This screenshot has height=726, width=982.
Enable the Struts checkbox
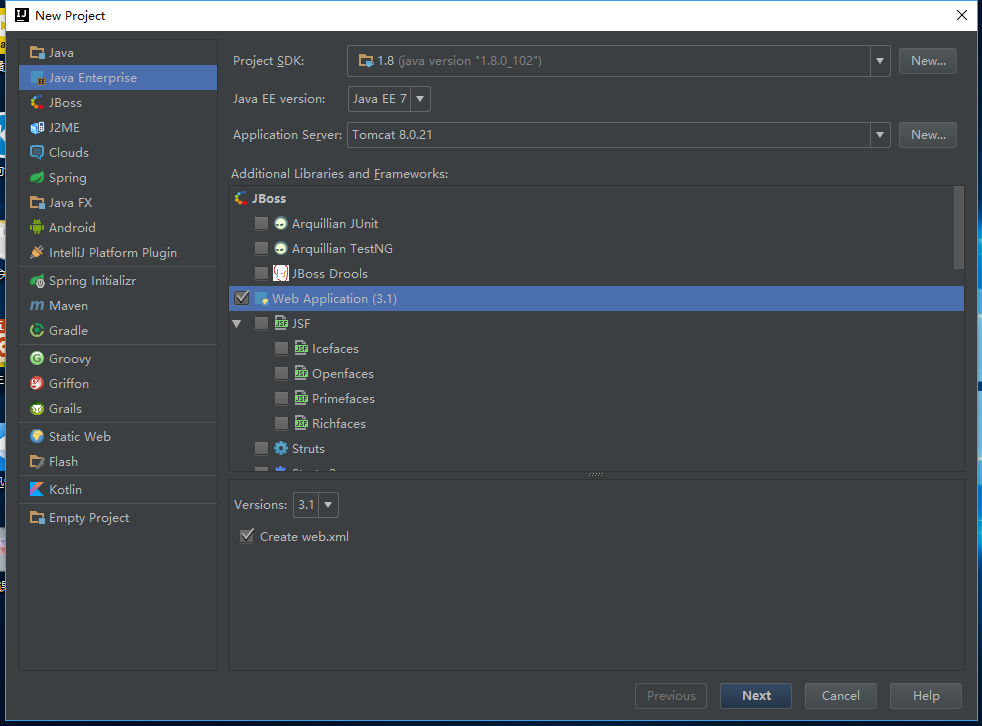tap(261, 449)
